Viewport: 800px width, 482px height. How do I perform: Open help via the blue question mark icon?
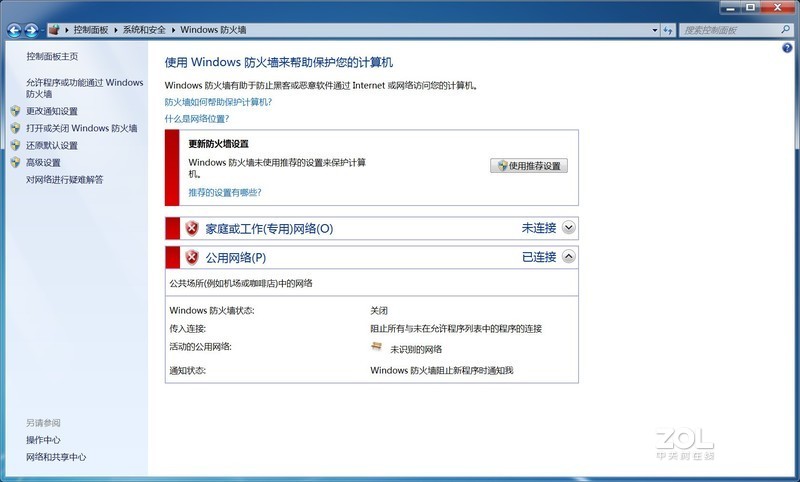(x=787, y=48)
